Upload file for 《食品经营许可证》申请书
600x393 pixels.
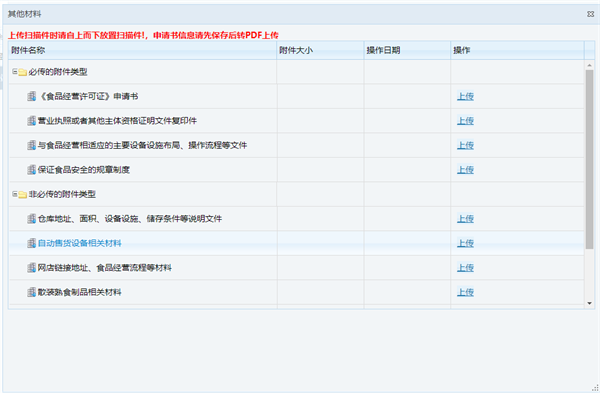tap(465, 96)
